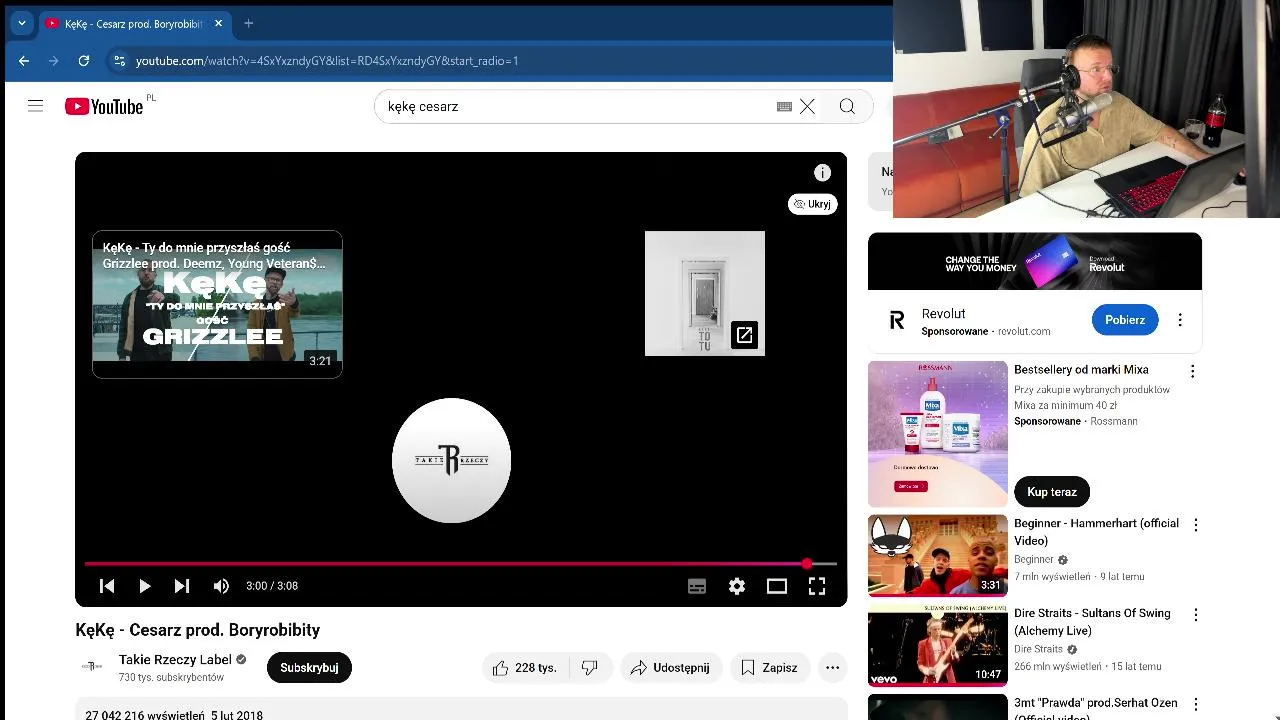This screenshot has height=720, width=1280.
Task: Clear the search query with the X
Action: tap(807, 106)
